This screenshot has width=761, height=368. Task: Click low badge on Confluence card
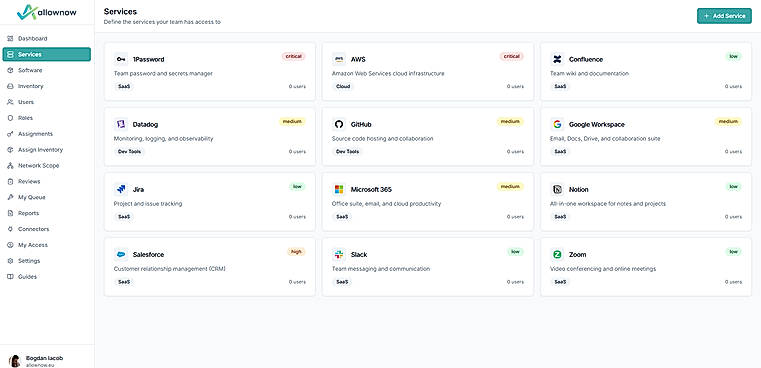click(x=733, y=56)
